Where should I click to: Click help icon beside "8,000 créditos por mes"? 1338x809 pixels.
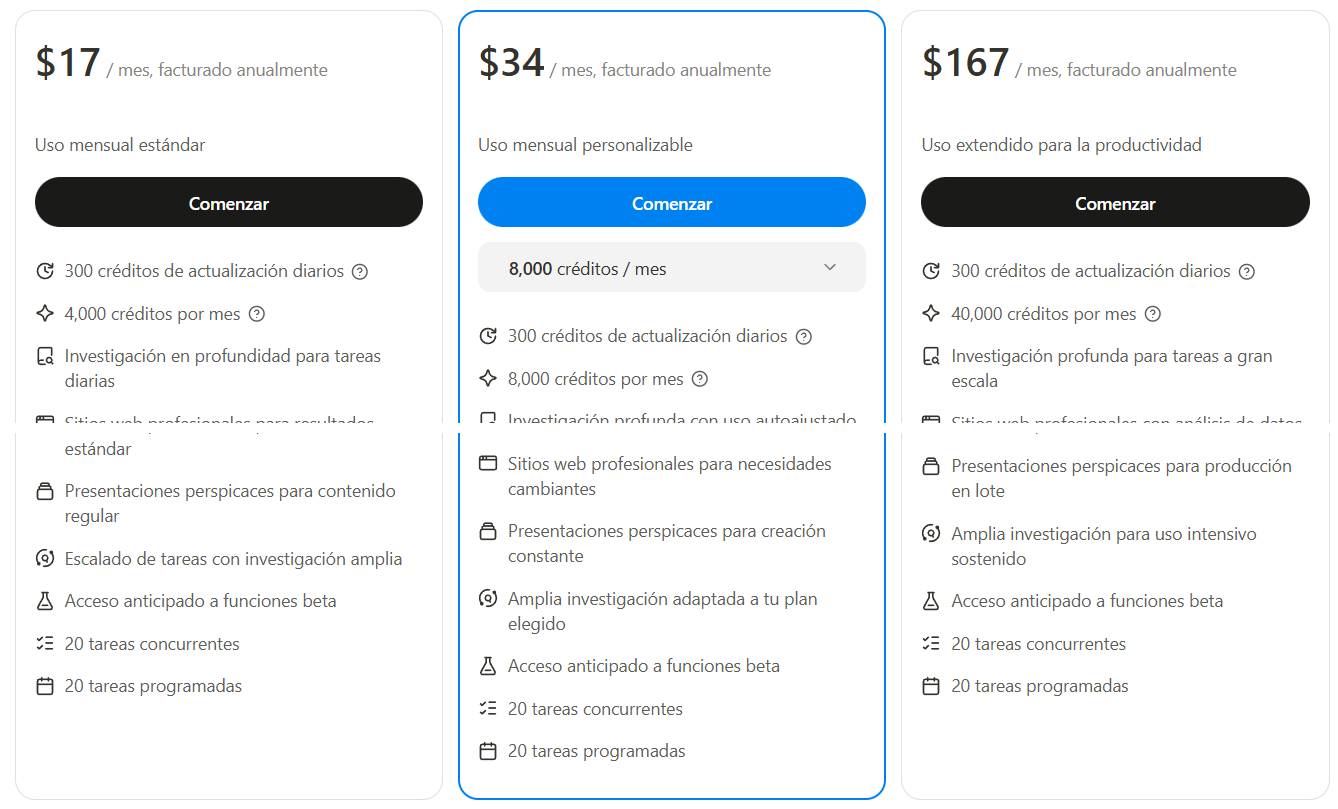click(699, 379)
